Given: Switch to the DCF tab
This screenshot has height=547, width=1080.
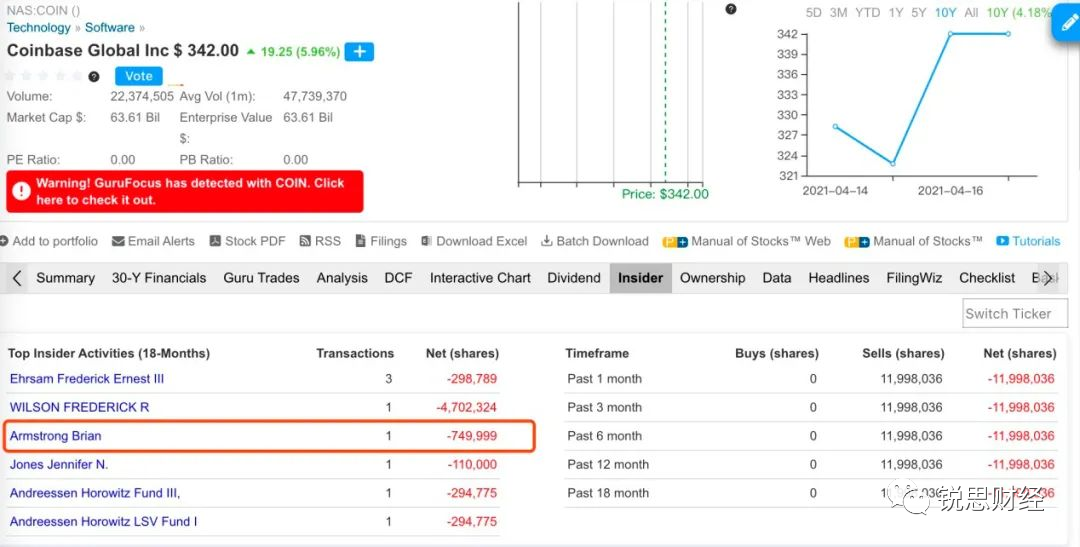Looking at the screenshot, I should (x=398, y=278).
